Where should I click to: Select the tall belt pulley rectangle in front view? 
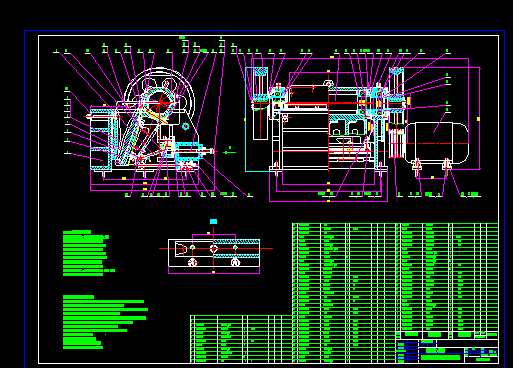pos(260,103)
